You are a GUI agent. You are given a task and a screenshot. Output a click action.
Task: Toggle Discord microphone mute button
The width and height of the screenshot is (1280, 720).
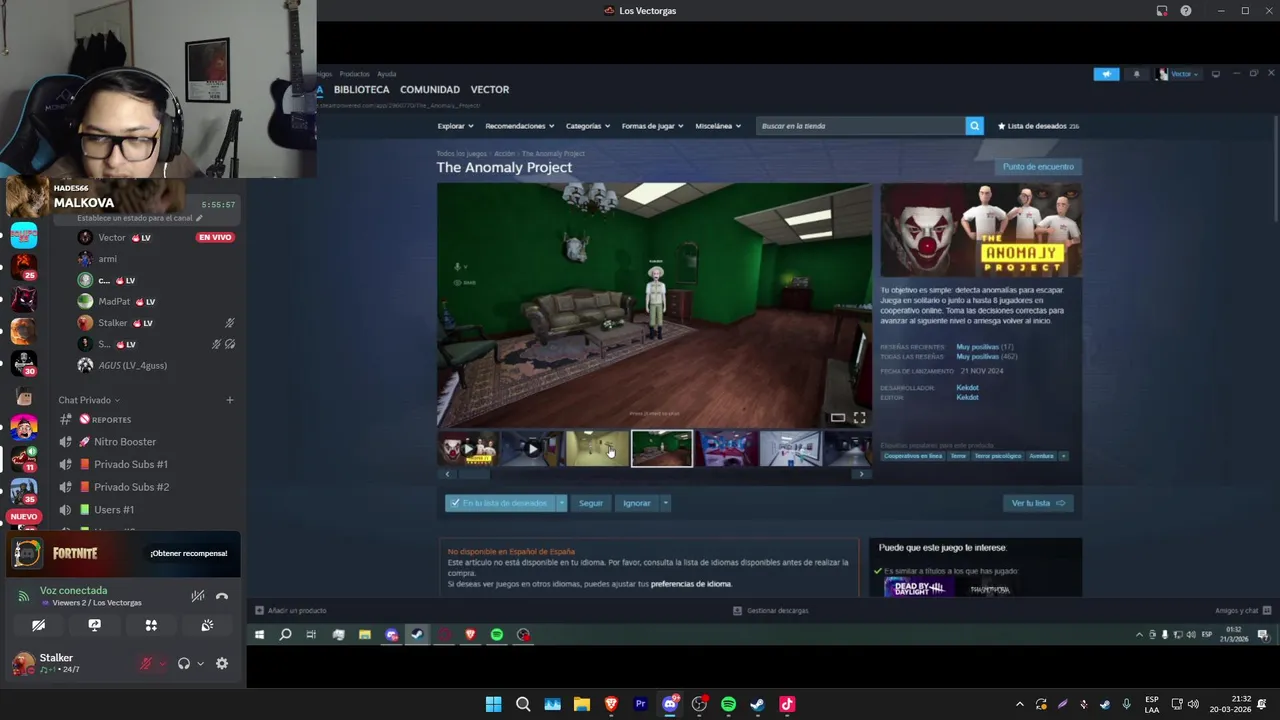click(146, 663)
